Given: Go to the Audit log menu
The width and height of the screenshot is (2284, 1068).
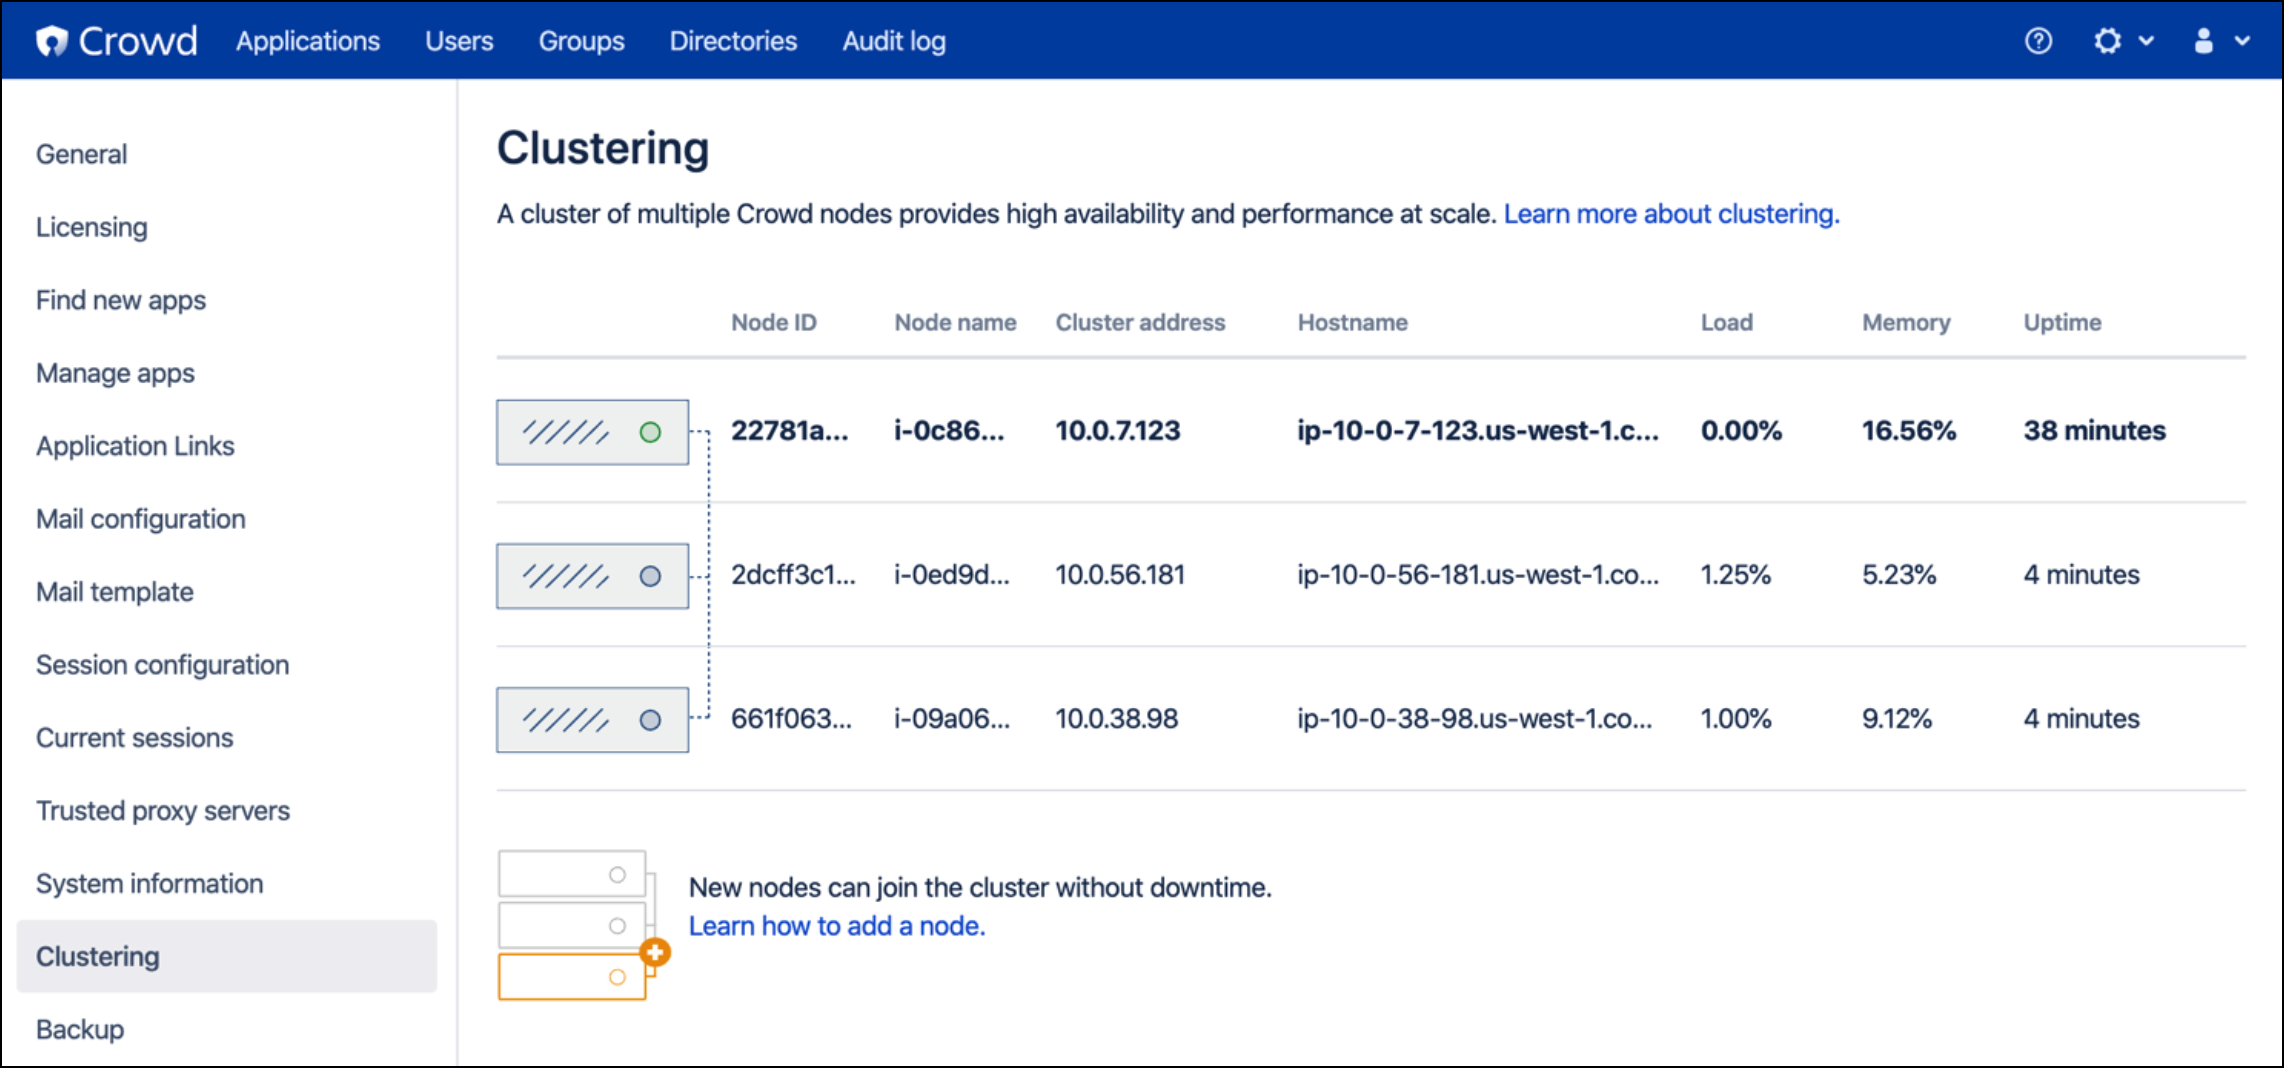Looking at the screenshot, I should tap(893, 41).
